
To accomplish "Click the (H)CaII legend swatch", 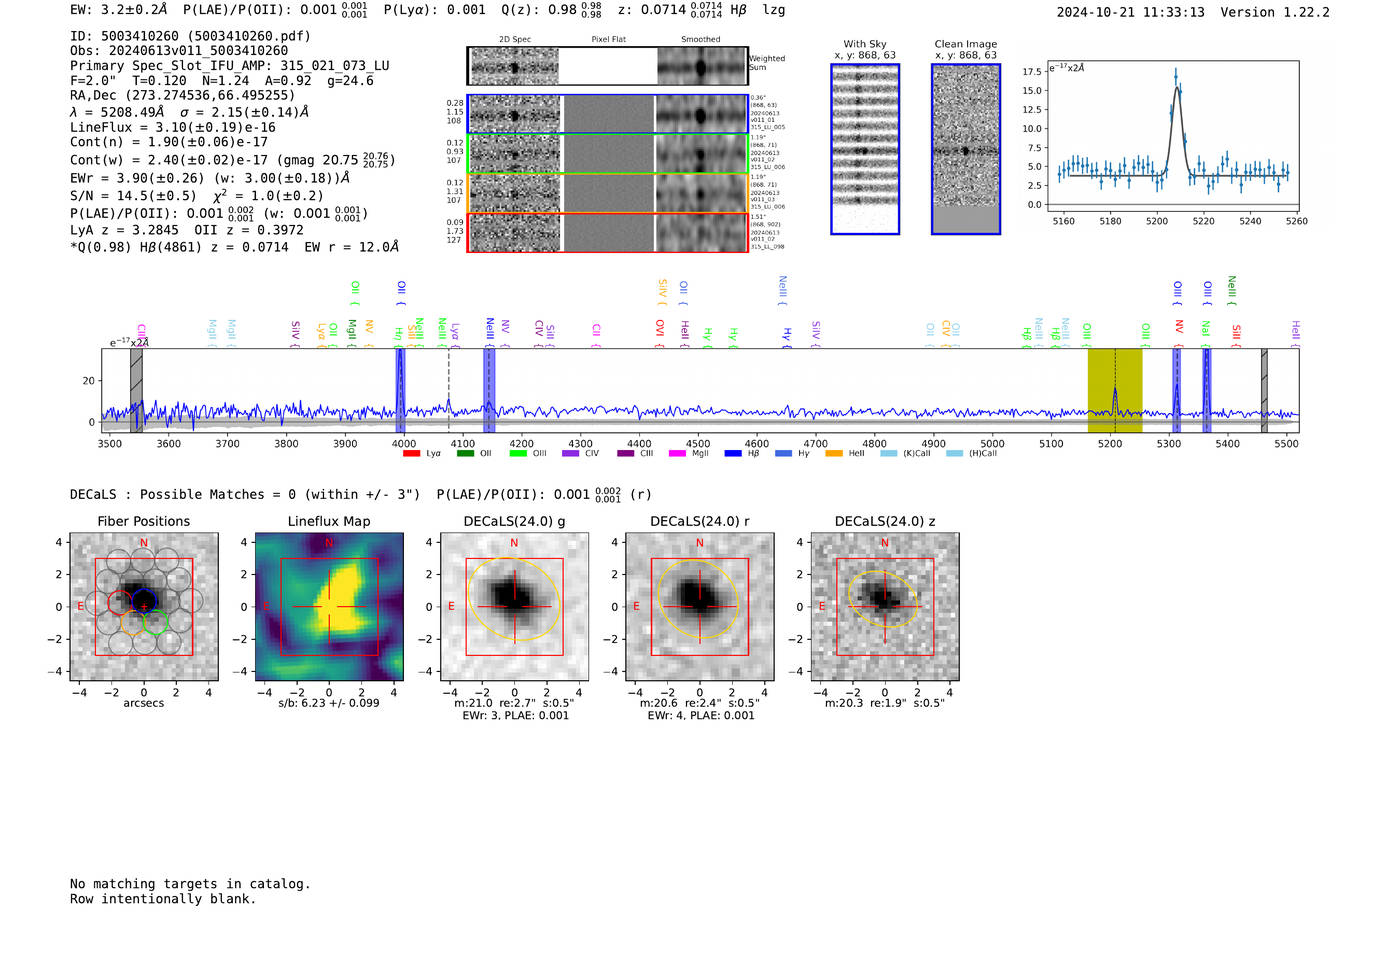I will (954, 454).
